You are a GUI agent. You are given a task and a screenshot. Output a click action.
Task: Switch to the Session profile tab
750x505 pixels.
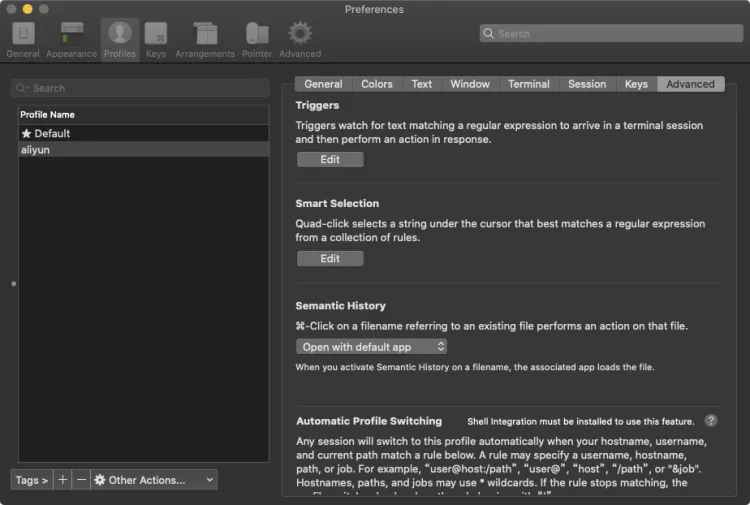pyautogui.click(x=587, y=84)
